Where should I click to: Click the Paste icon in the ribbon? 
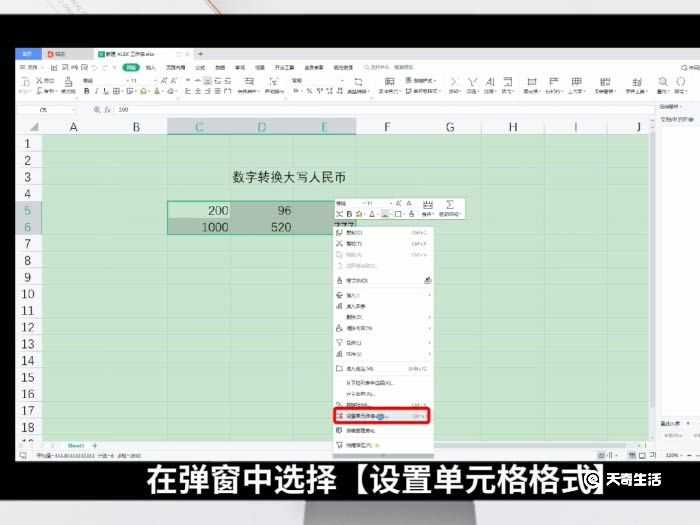(25, 81)
